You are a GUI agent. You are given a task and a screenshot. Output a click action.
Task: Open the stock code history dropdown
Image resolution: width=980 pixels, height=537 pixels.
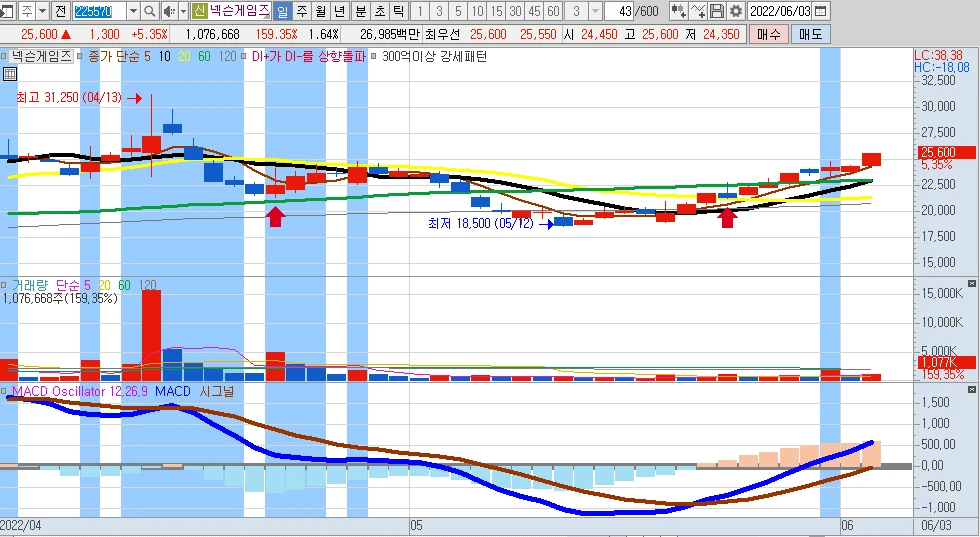point(133,11)
